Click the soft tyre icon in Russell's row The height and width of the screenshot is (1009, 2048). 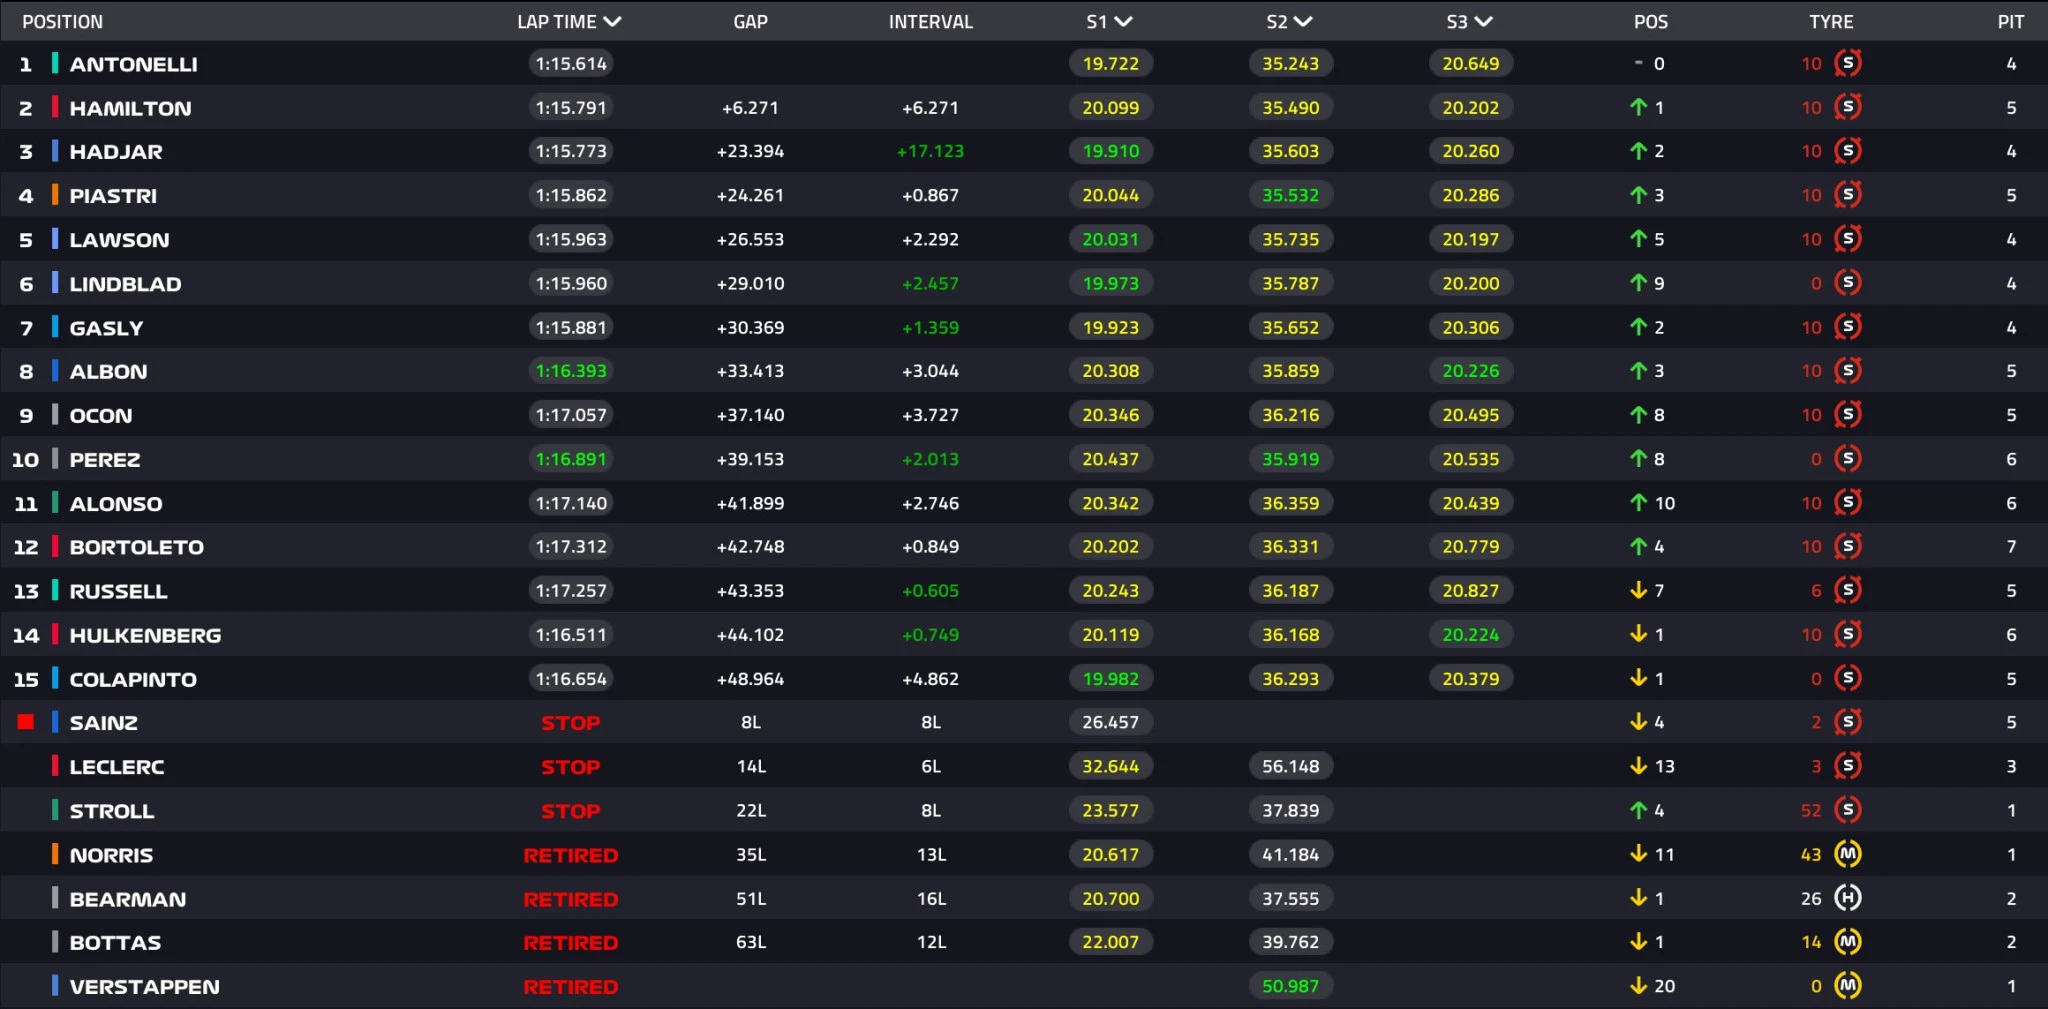click(x=1847, y=591)
